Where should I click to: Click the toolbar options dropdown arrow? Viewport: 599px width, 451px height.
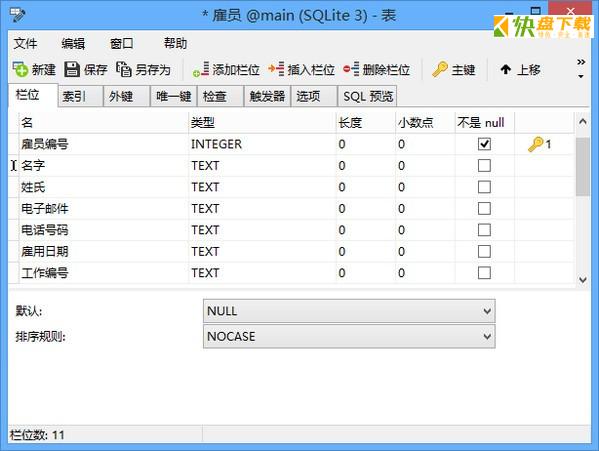tap(581, 76)
